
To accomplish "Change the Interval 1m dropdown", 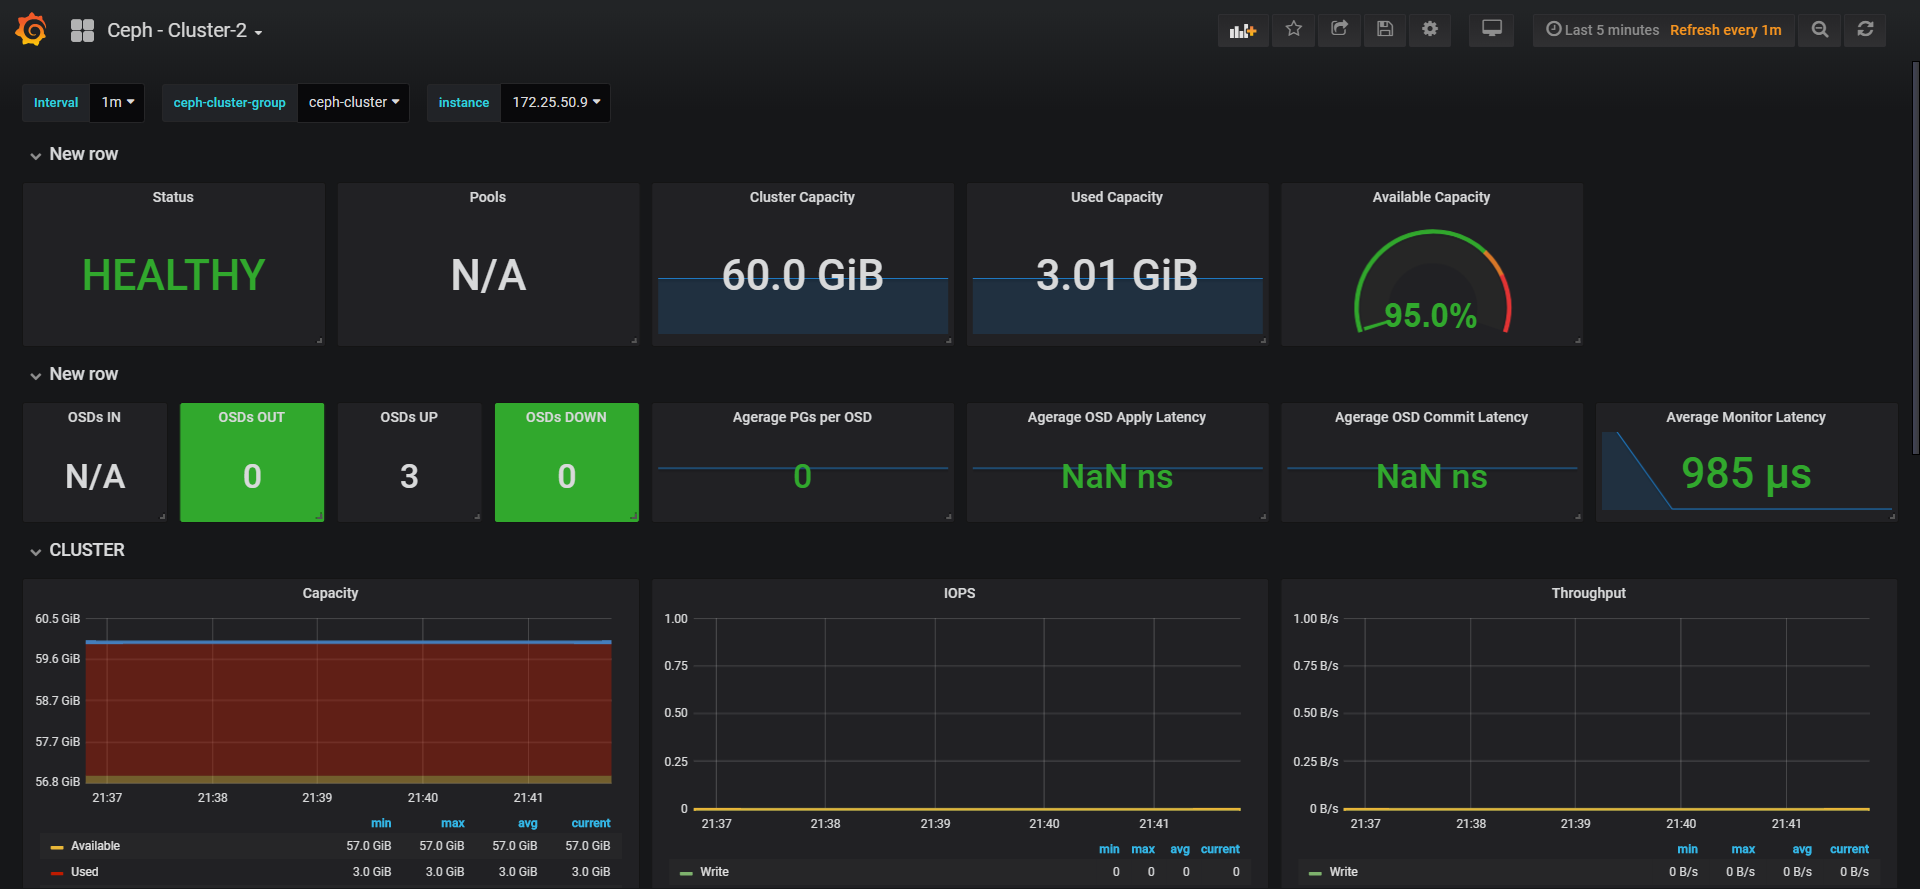I will tap(117, 102).
